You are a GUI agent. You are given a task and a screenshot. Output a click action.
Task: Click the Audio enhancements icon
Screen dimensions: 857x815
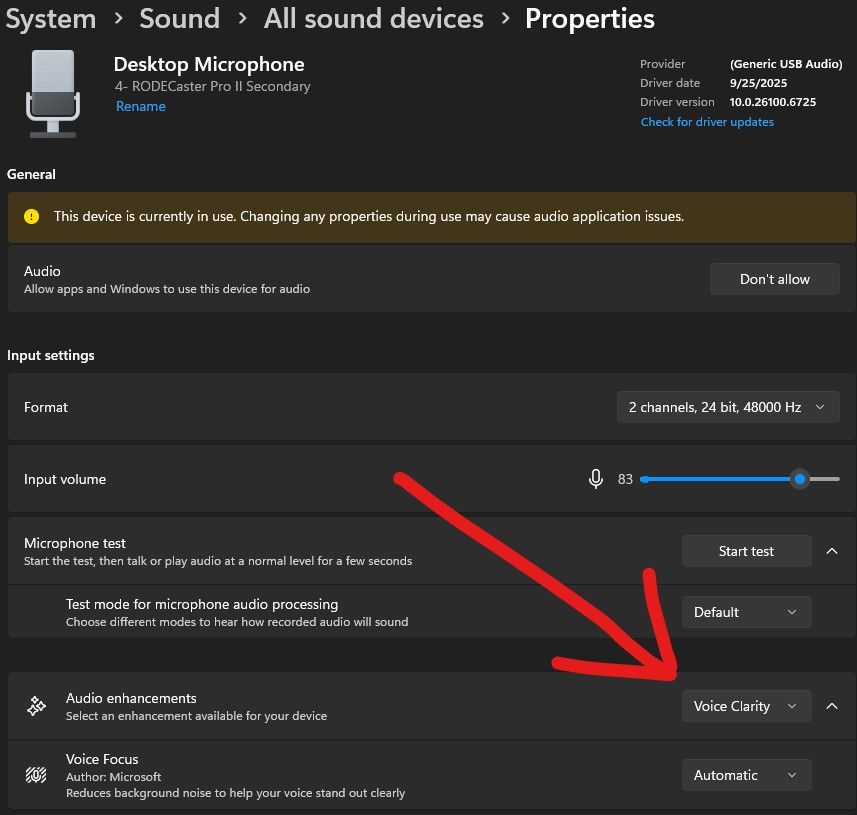click(x=36, y=705)
